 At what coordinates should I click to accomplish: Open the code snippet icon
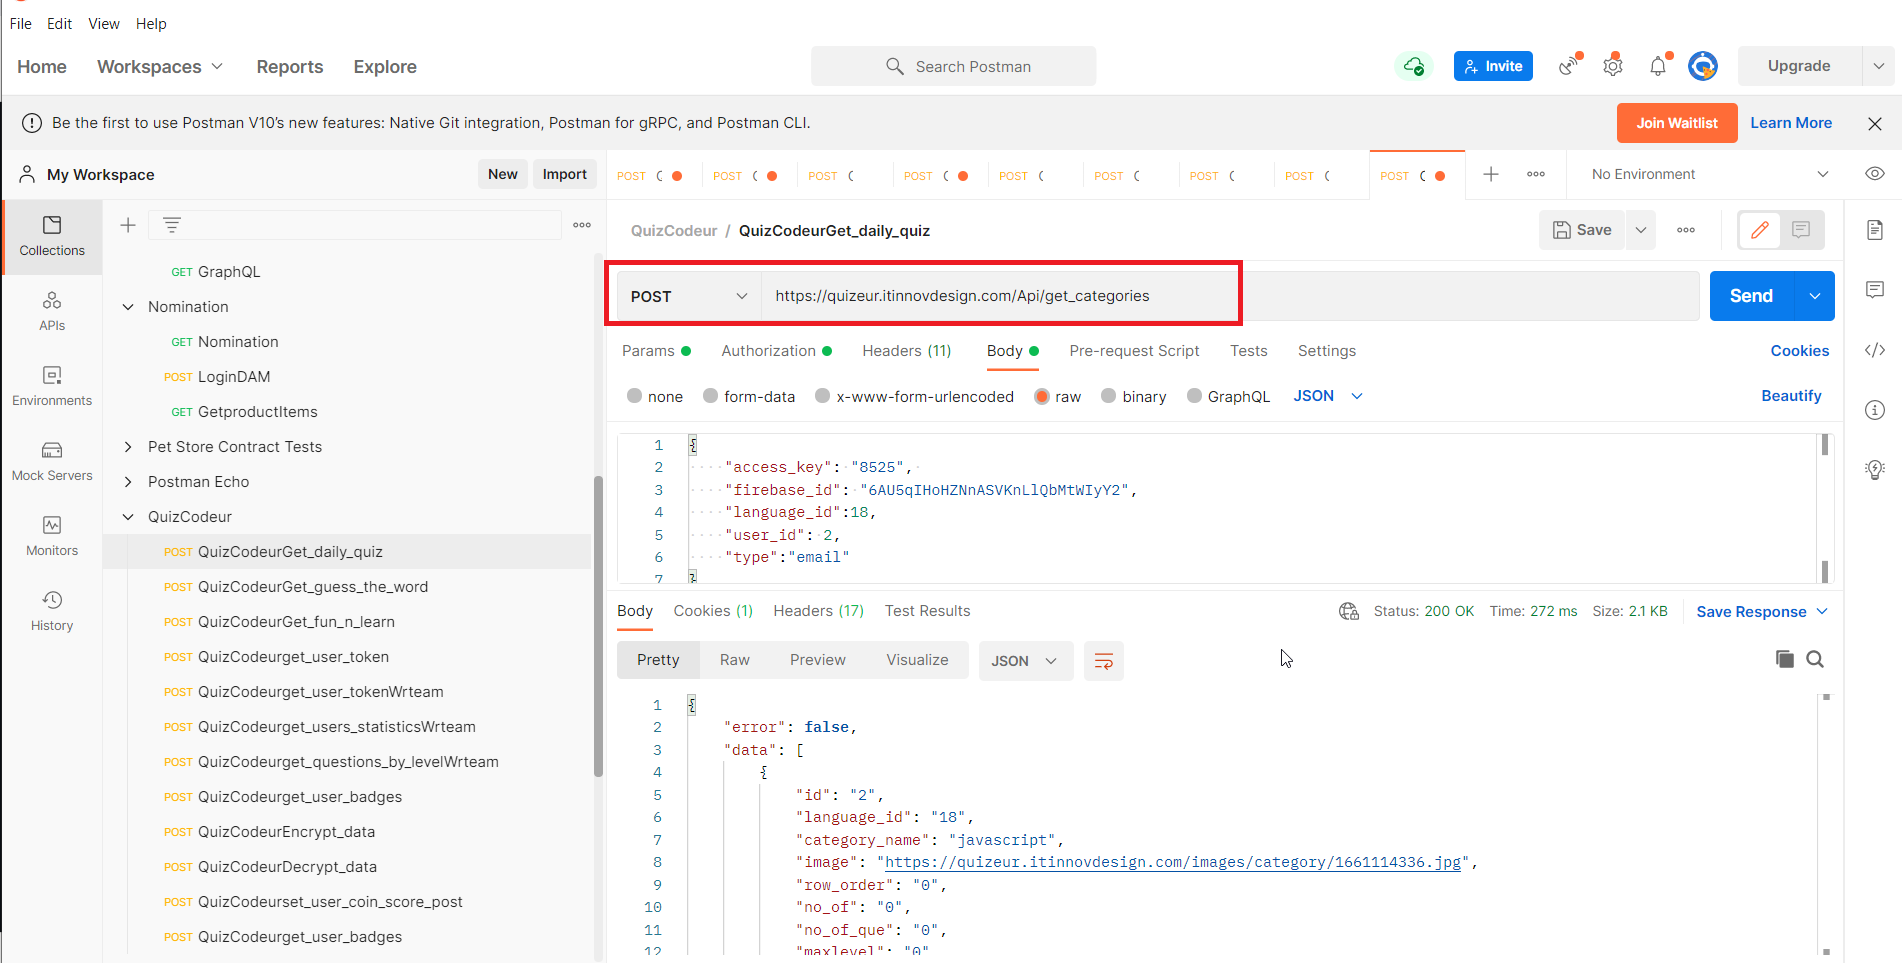click(x=1875, y=350)
